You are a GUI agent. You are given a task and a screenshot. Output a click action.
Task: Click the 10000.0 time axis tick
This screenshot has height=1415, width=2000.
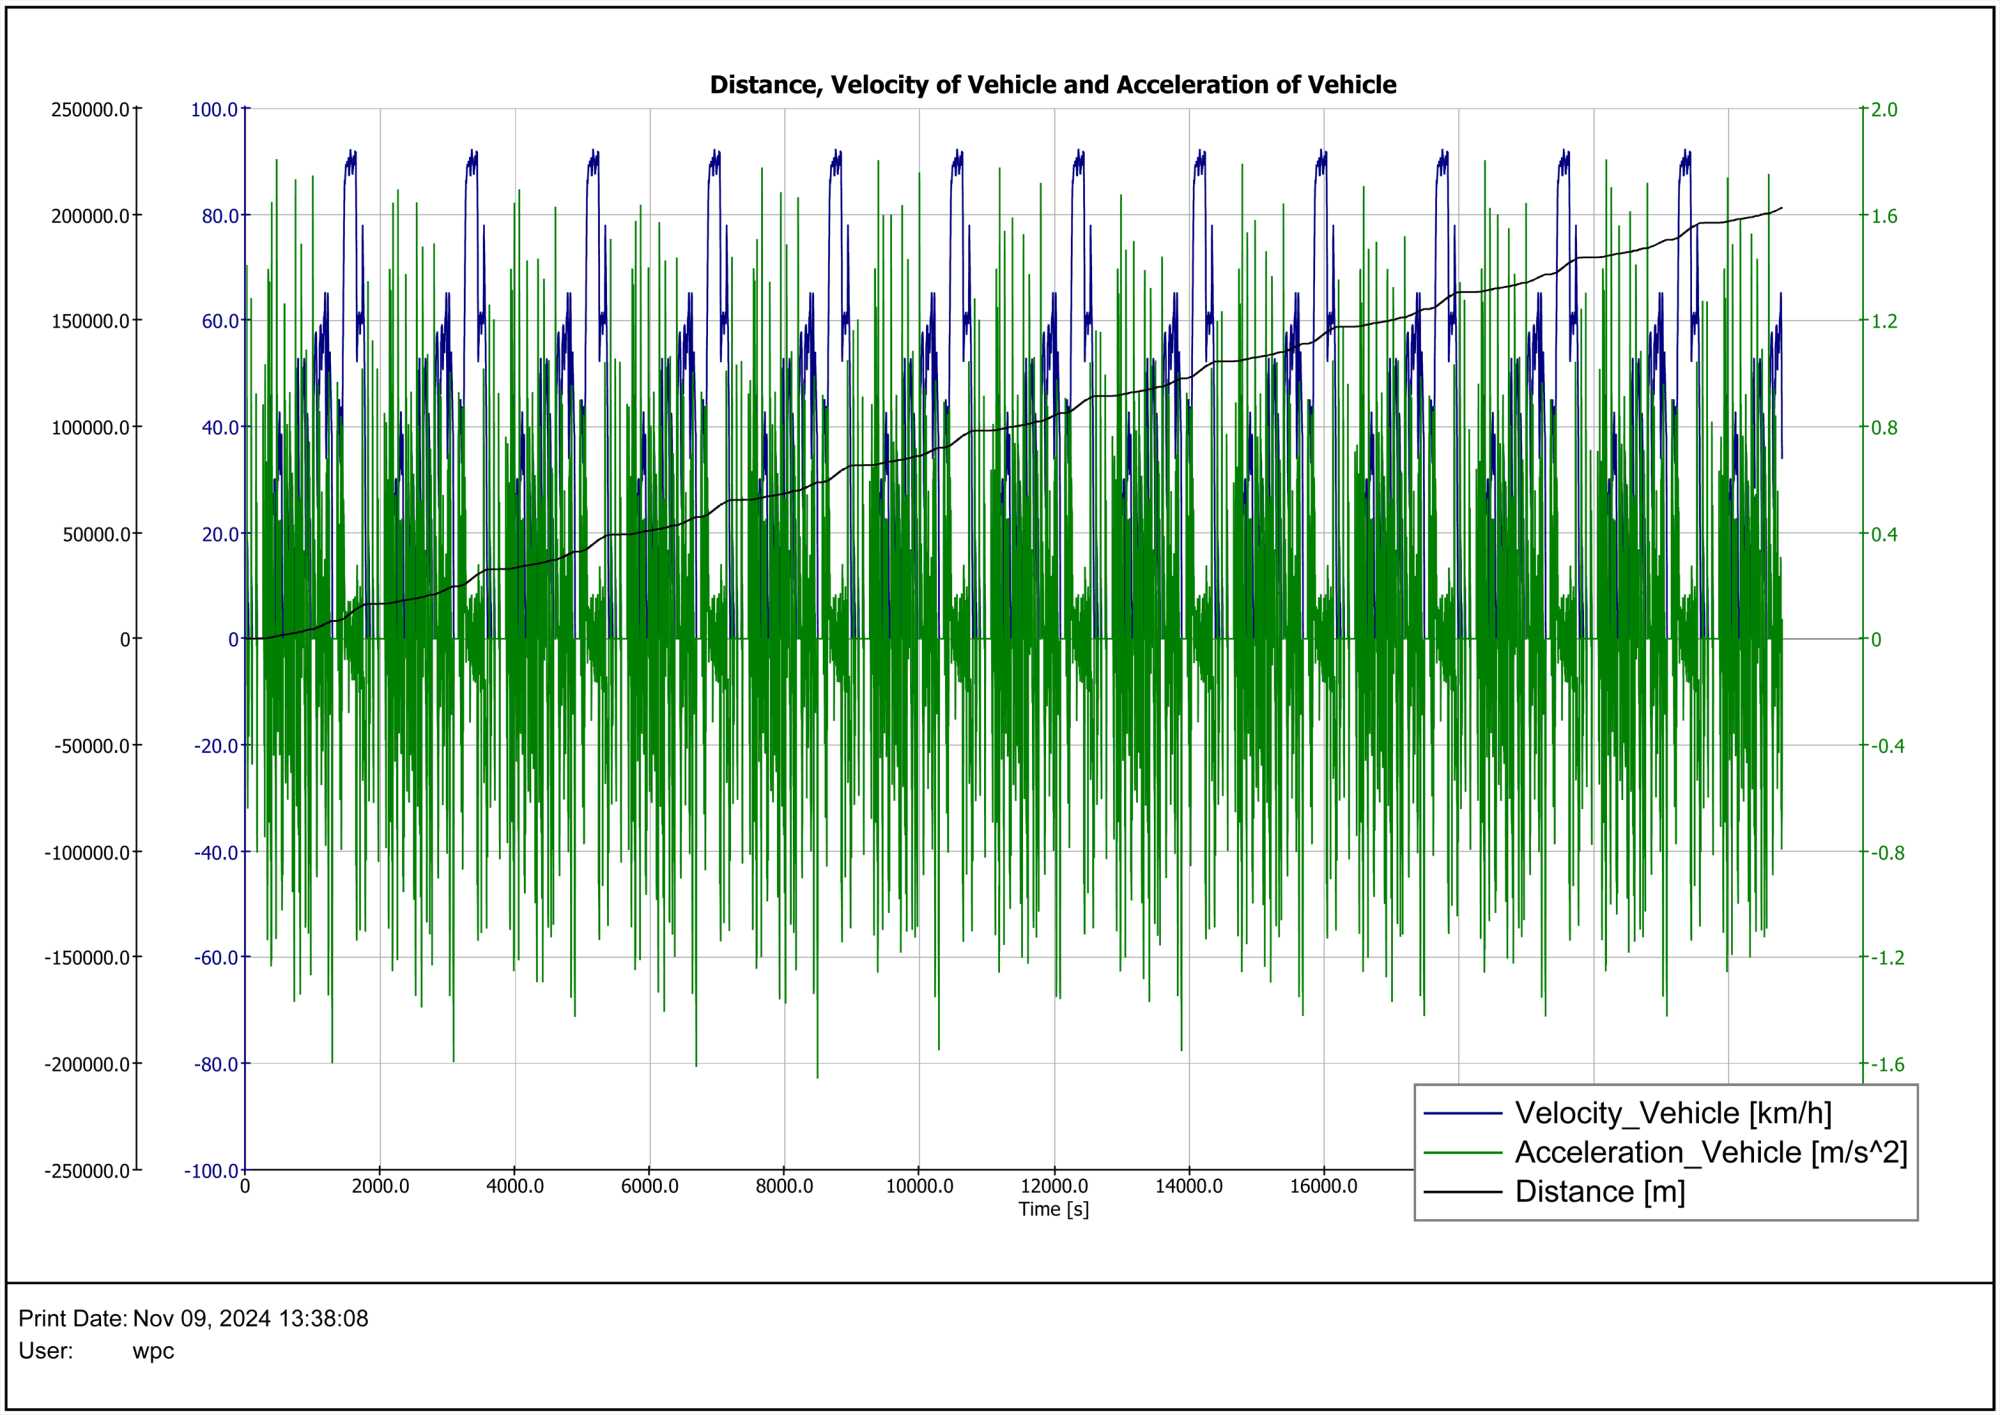tap(919, 1187)
